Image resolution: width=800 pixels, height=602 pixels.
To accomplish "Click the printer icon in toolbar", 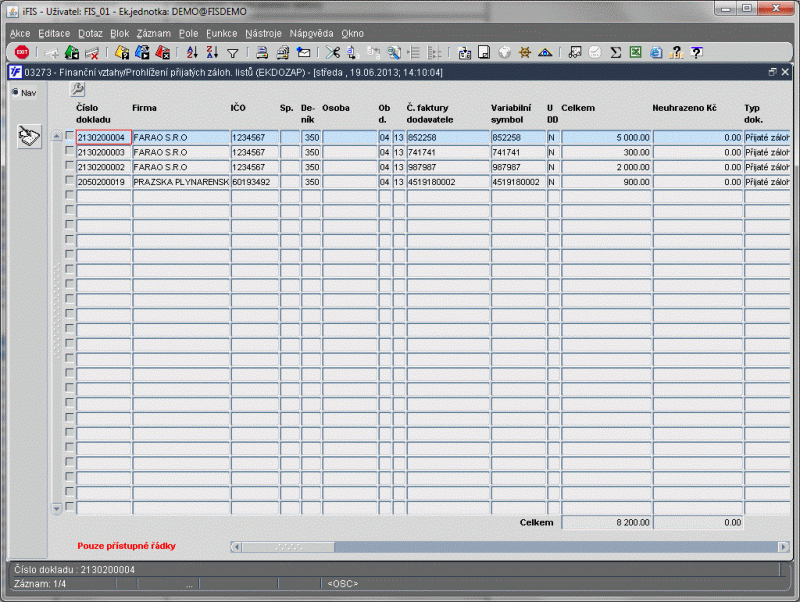I will 262,52.
